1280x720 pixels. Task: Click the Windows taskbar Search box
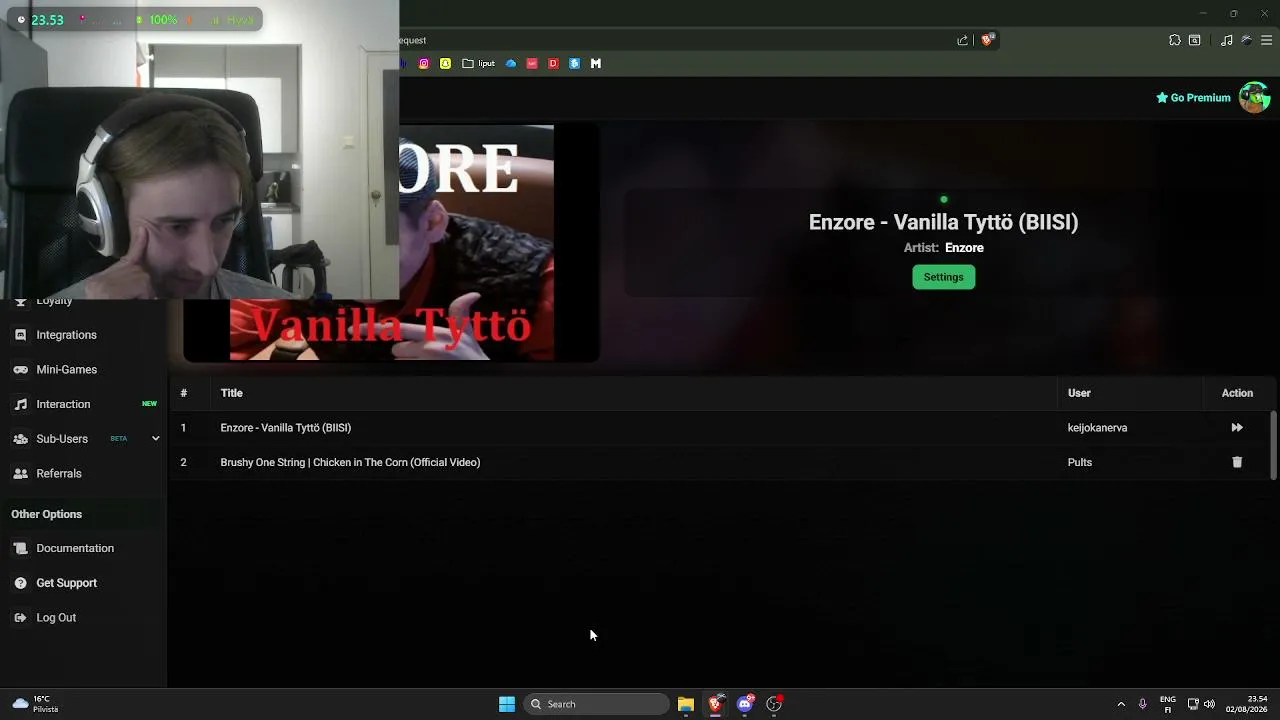pos(596,704)
